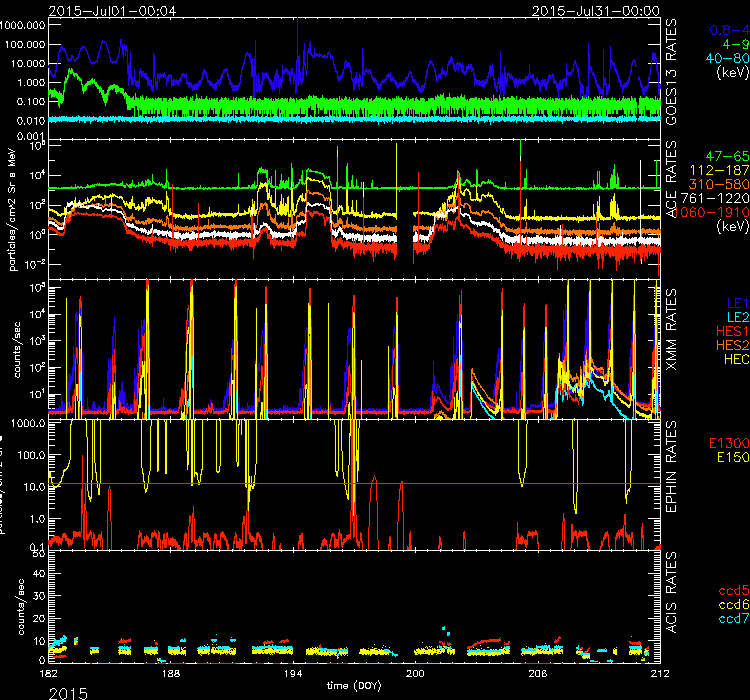Select the red ccd5 legend entry
This screenshot has height=700, width=750.
730,592
